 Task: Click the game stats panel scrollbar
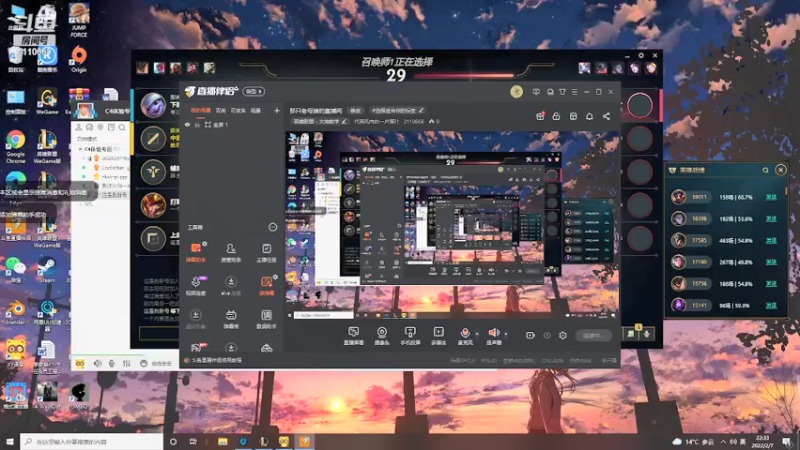[x=786, y=190]
